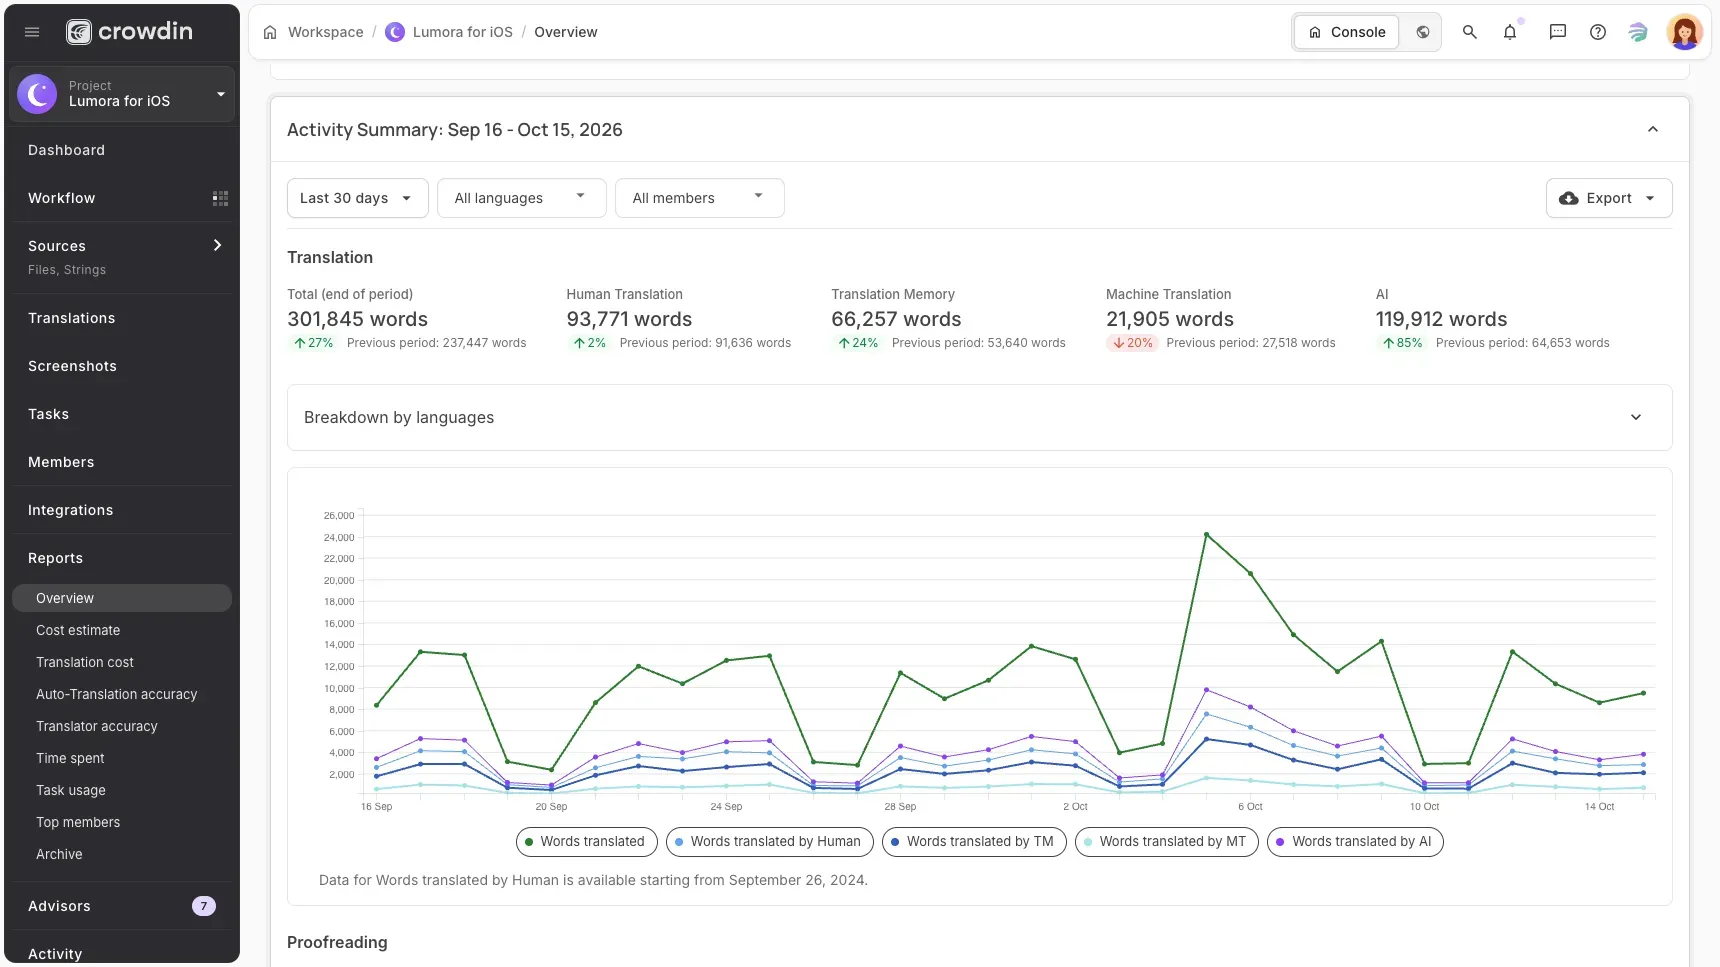Click the Workspace home icon in breadcrumb
The height and width of the screenshot is (967, 1720).
click(x=270, y=32)
